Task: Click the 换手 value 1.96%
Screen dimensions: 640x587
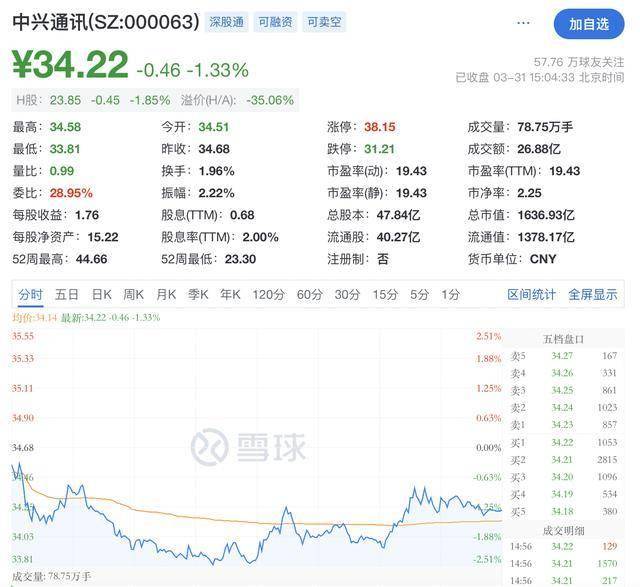Action: pyautogui.click(x=216, y=171)
